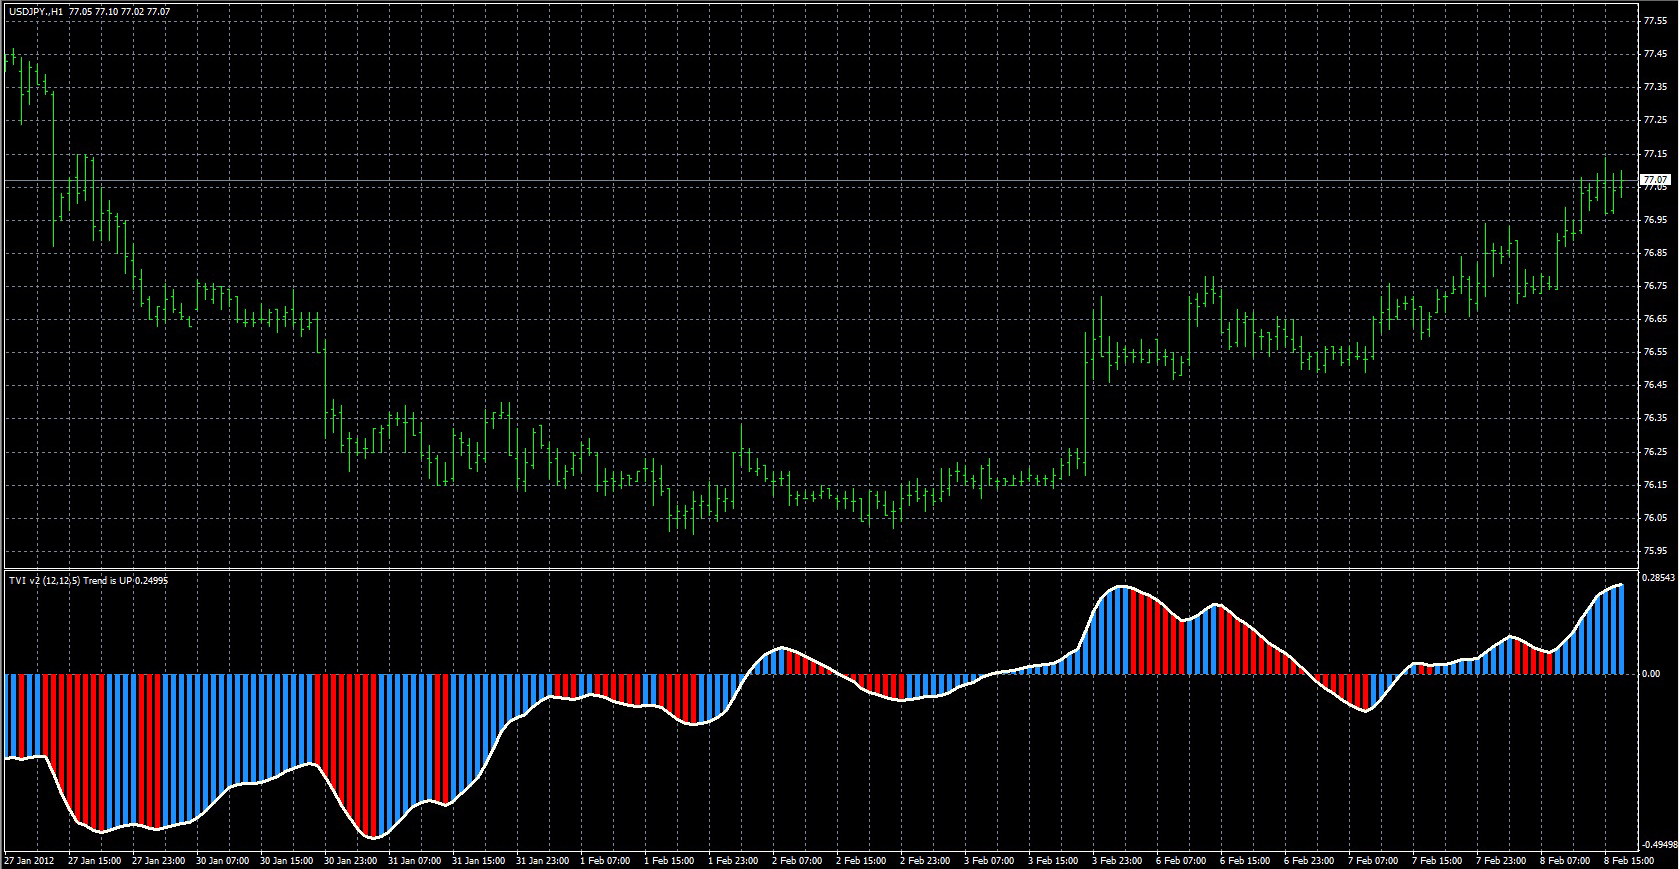Screen dimensions: 1680x869
Task: Click the horizontal current price line
Action: click(800, 181)
